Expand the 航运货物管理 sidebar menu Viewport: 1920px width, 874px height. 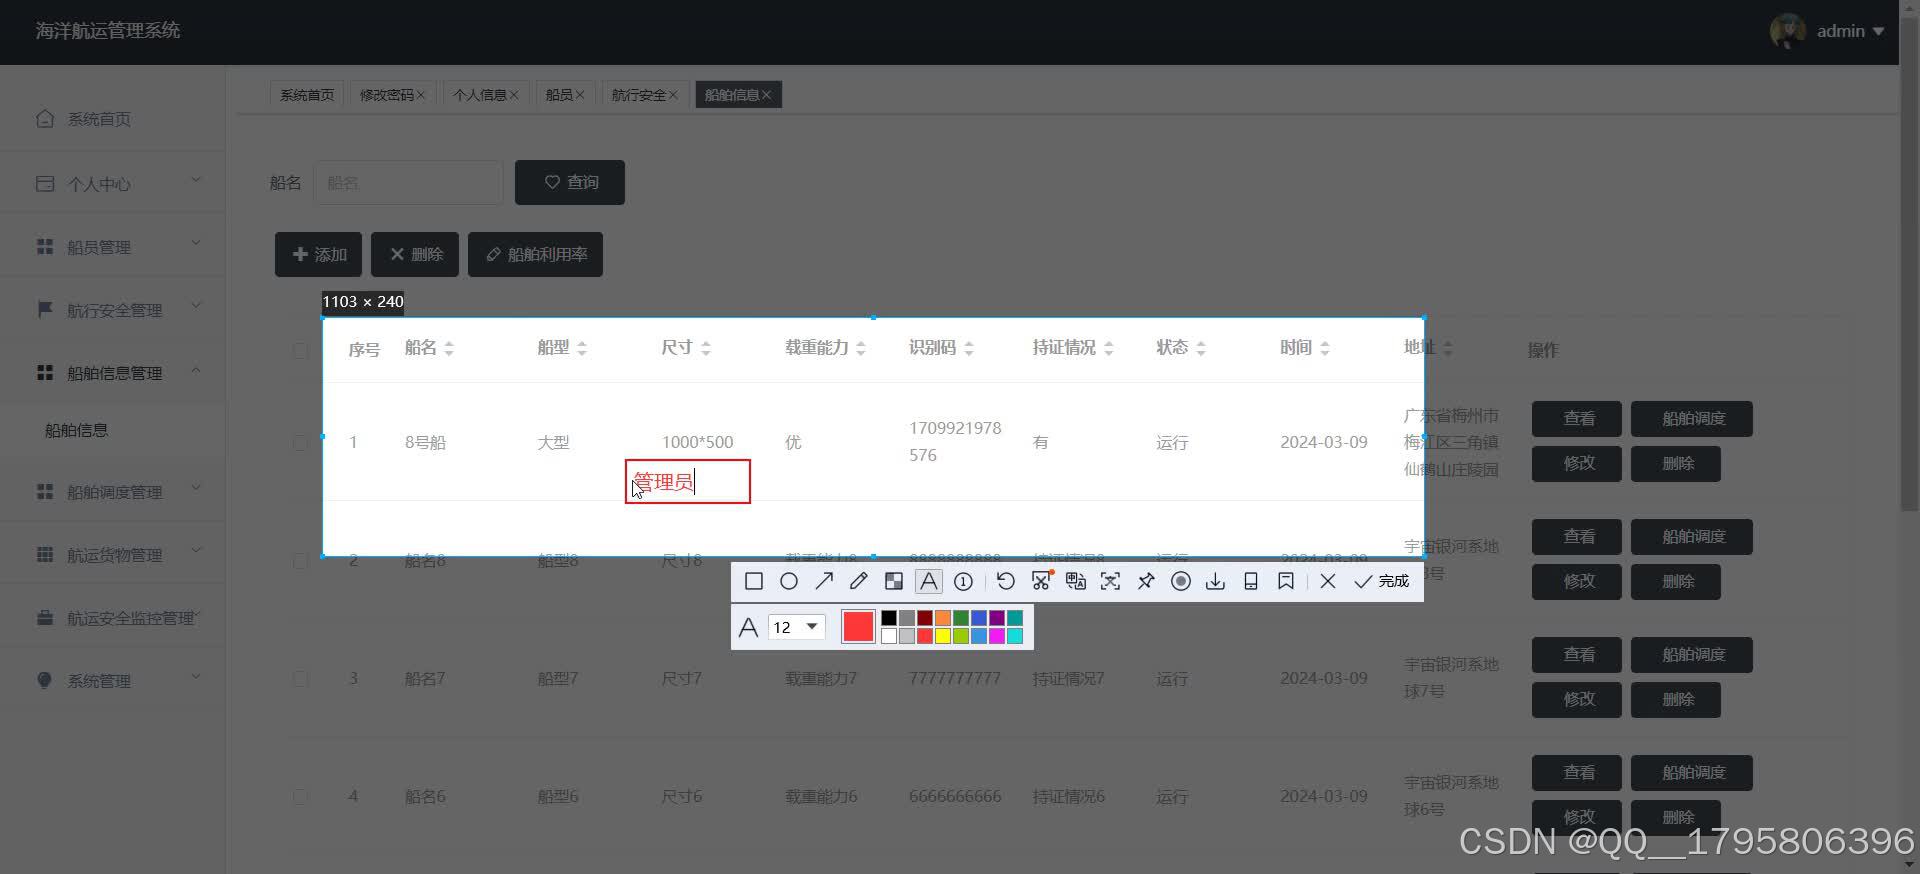[x=196, y=552]
